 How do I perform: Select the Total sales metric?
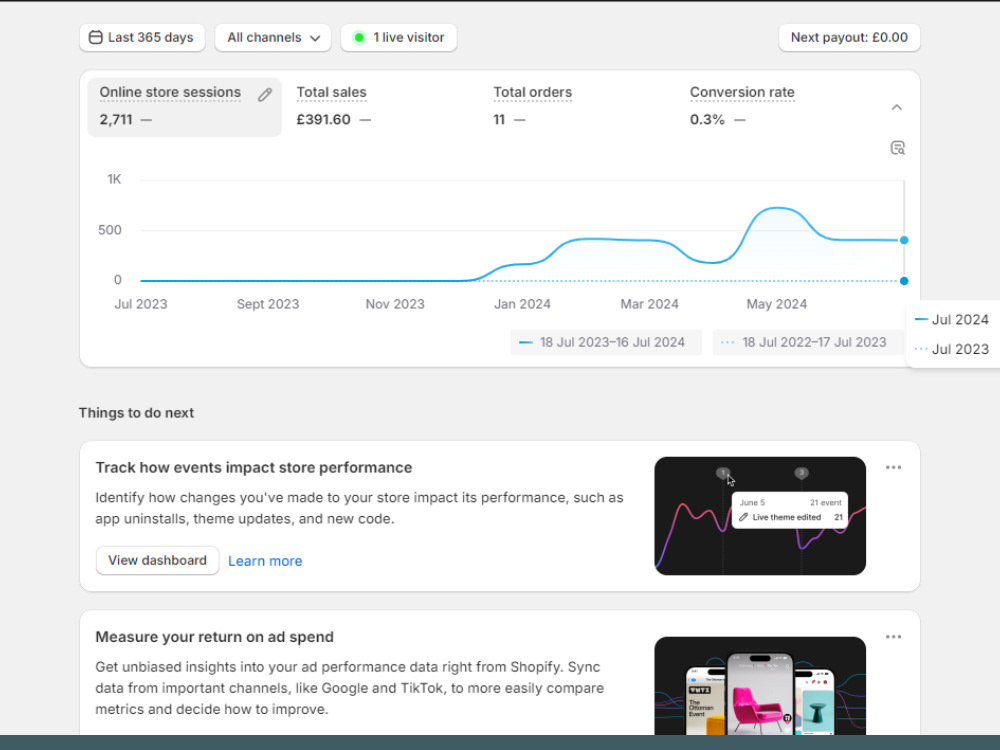(382, 107)
